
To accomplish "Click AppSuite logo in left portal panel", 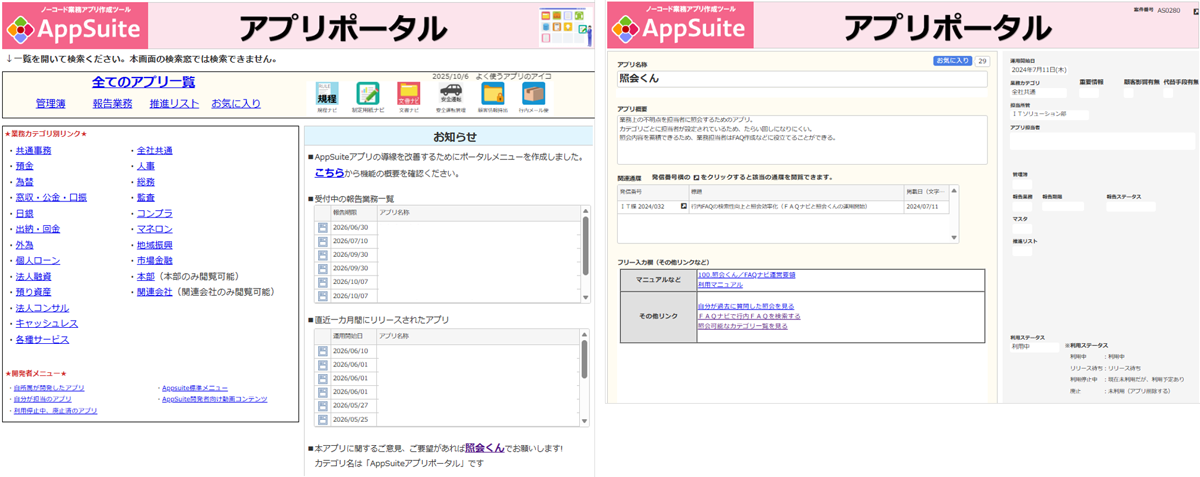I will 76,27.
